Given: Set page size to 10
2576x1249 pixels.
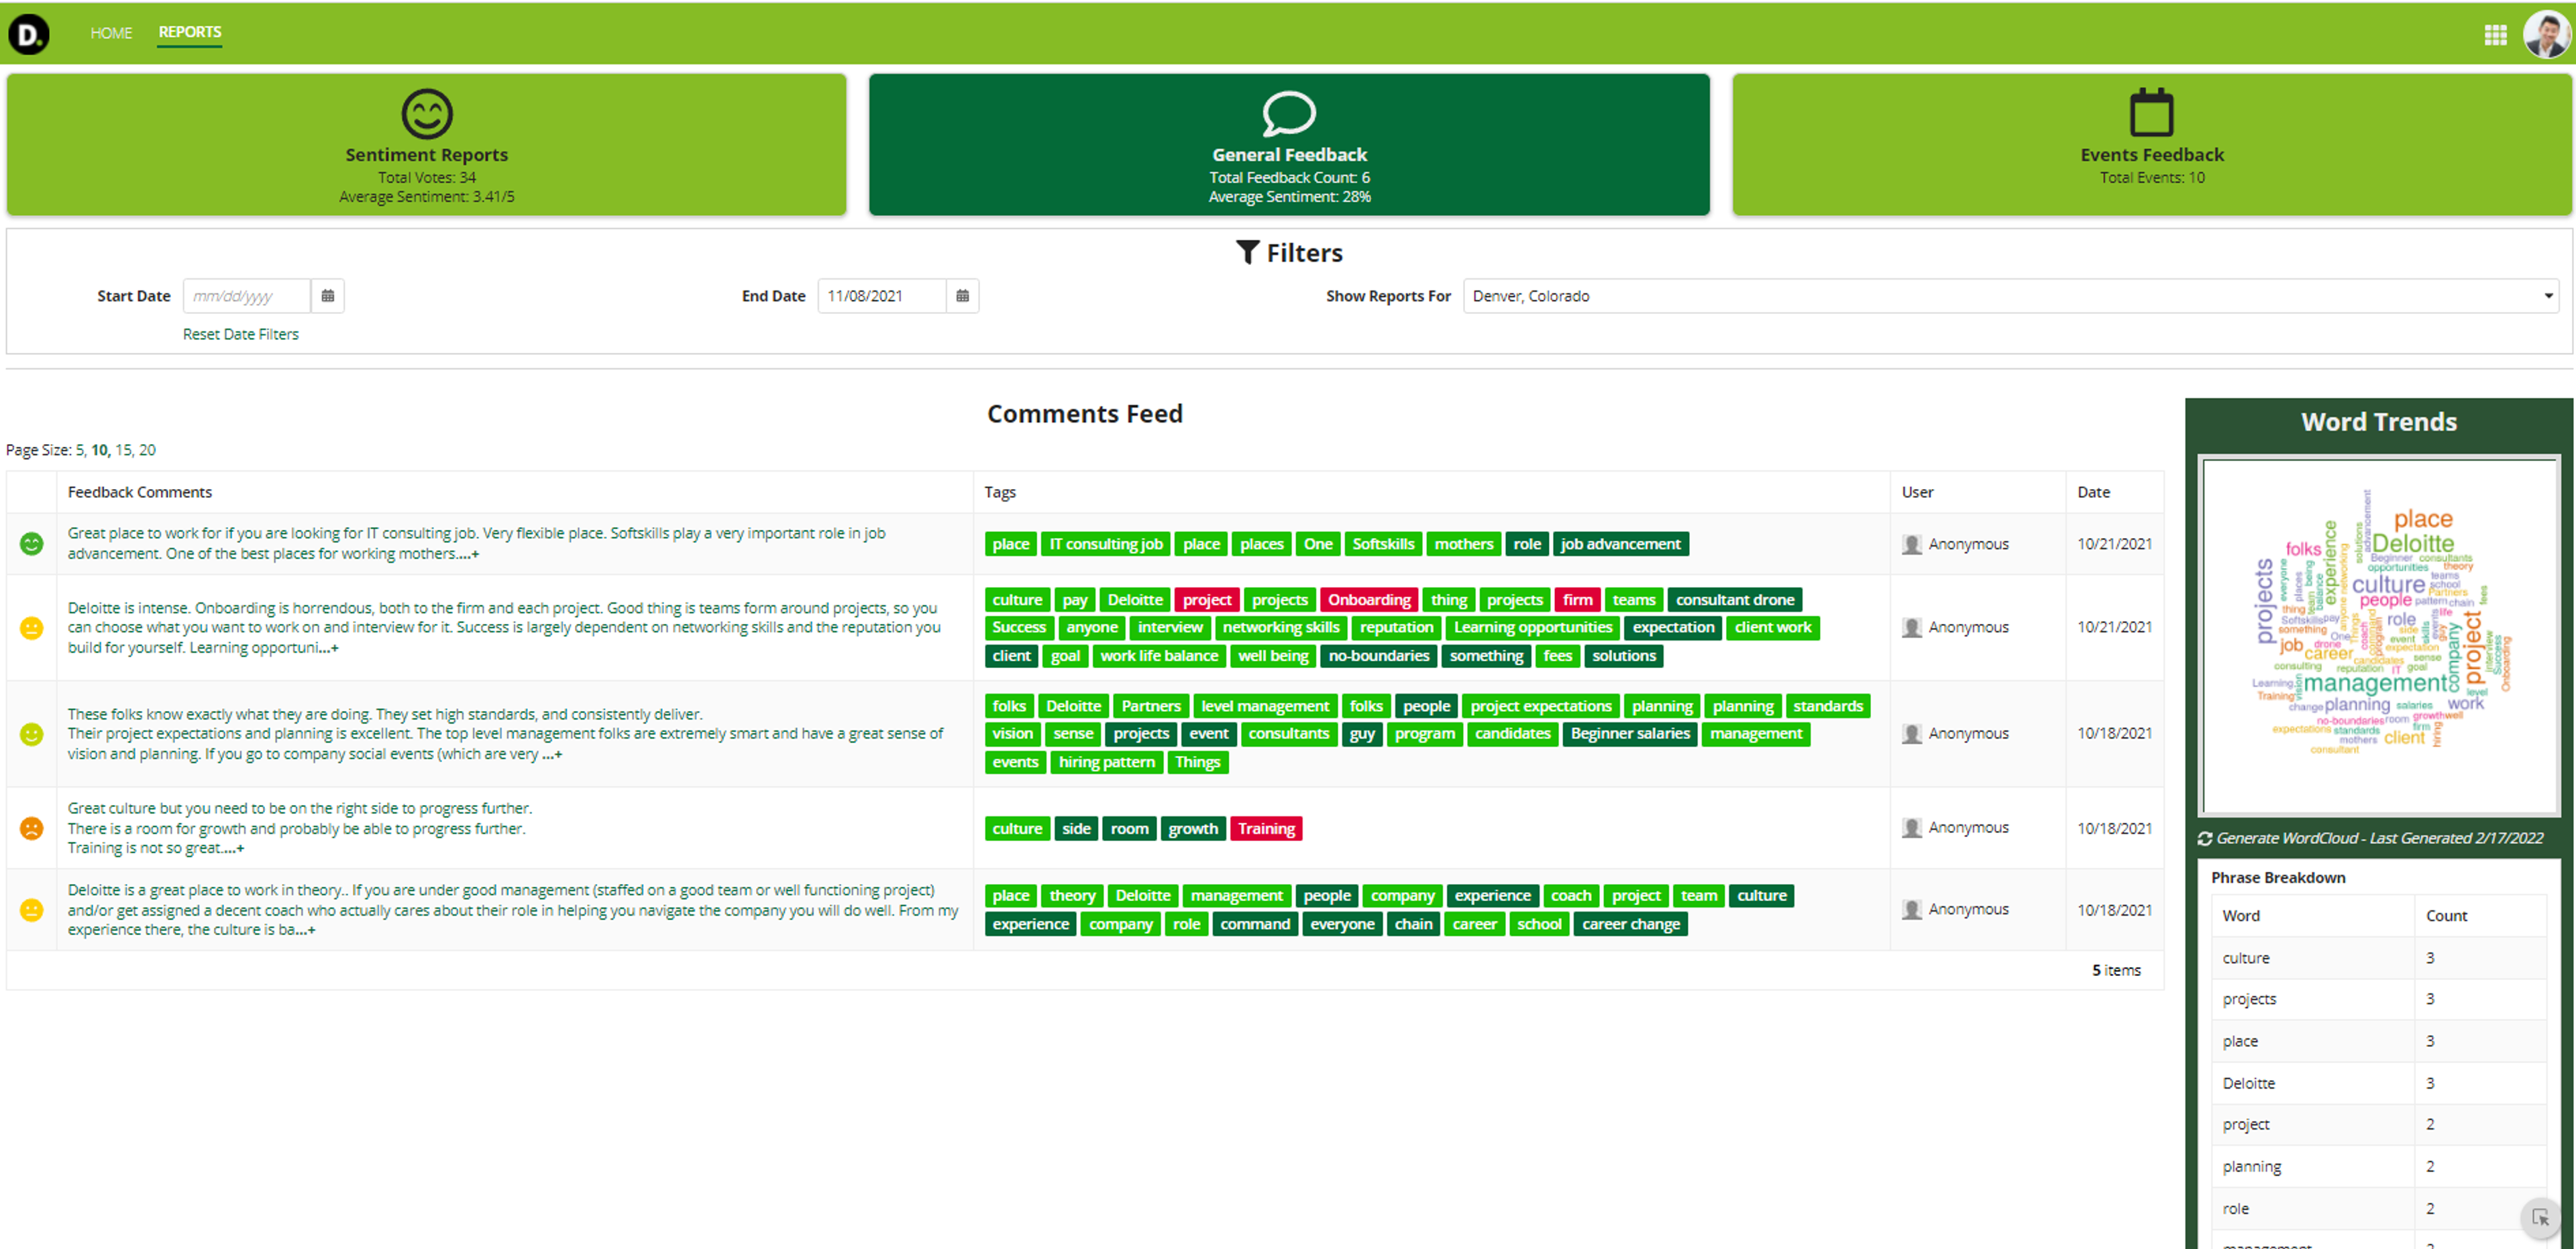Looking at the screenshot, I should click(99, 450).
